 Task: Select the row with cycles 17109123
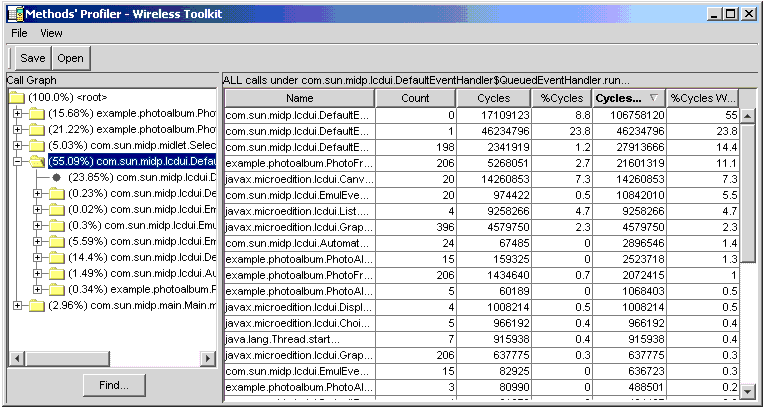click(482, 115)
